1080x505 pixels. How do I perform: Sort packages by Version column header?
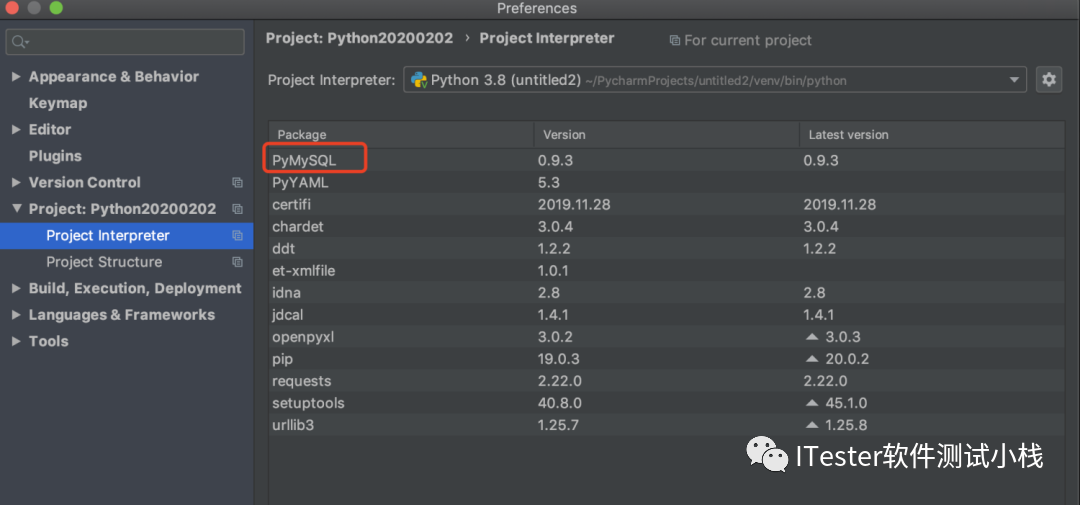tap(565, 134)
